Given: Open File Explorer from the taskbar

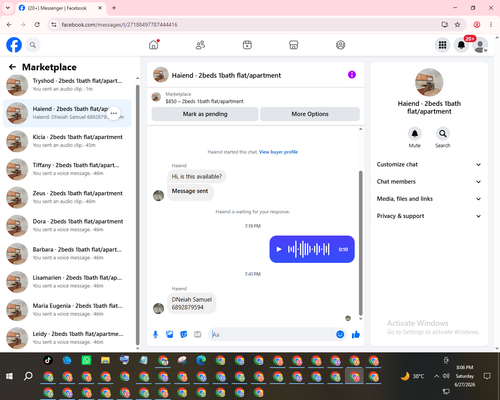Looking at the screenshot, I should coord(105,360).
